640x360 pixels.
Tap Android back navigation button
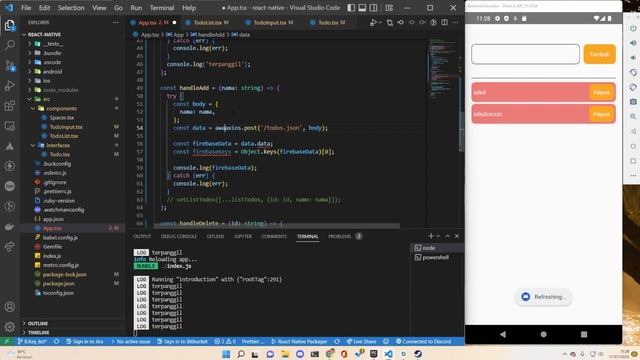[x=503, y=334]
